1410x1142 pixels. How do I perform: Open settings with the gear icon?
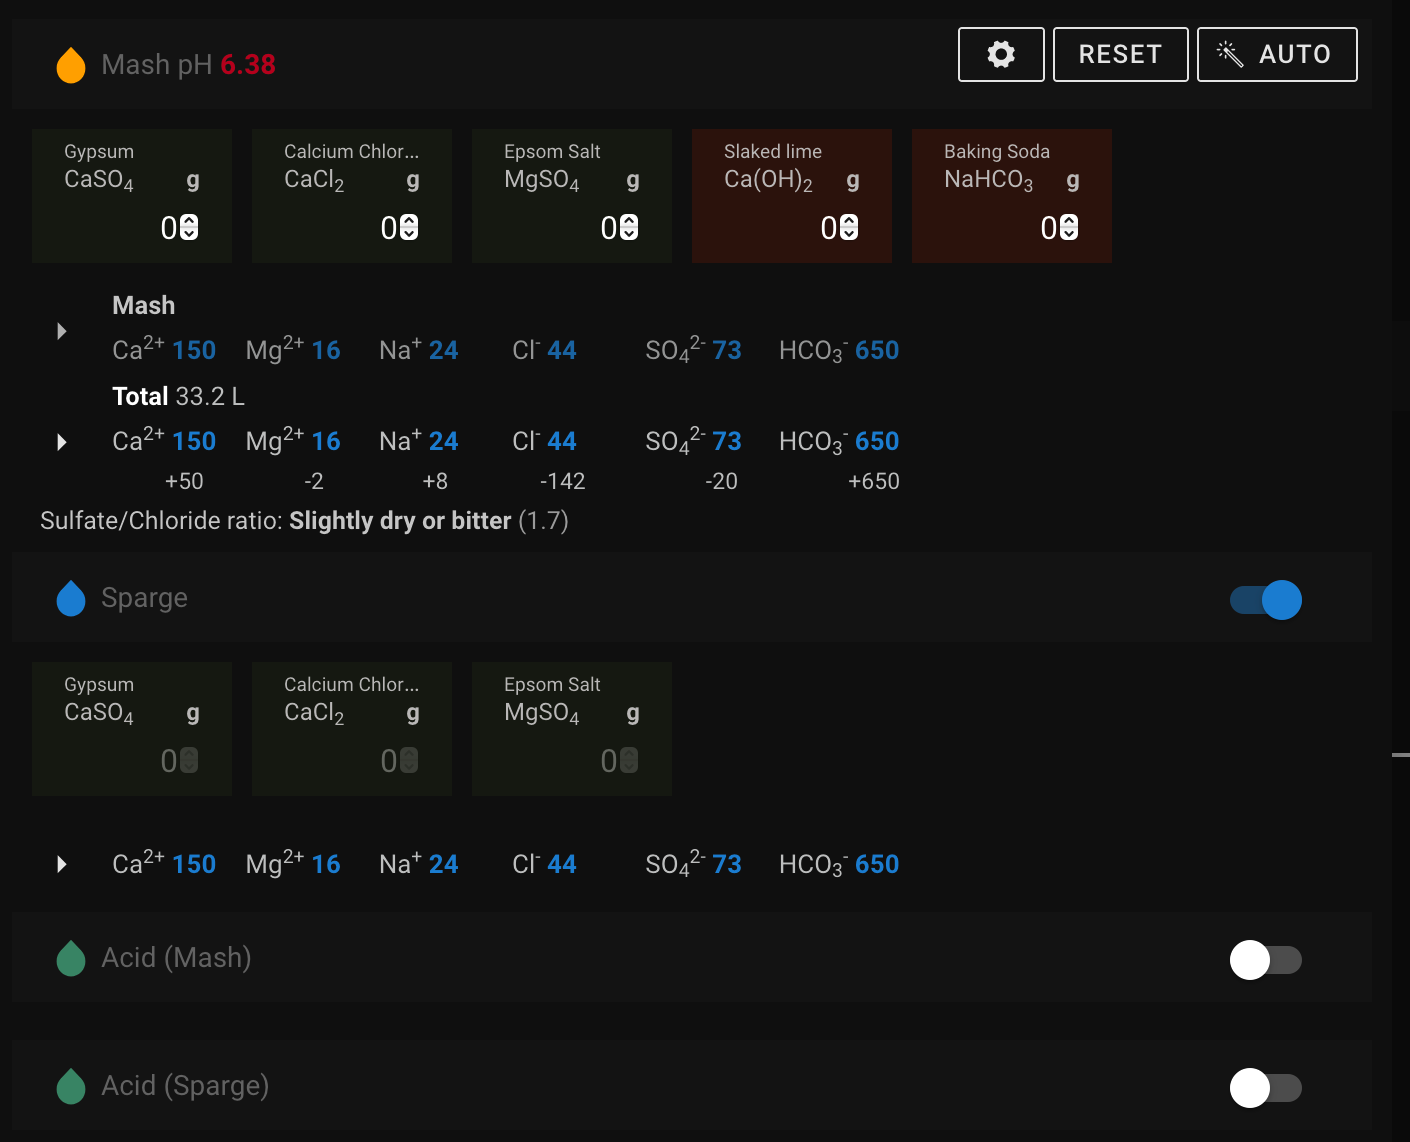point(1001,54)
